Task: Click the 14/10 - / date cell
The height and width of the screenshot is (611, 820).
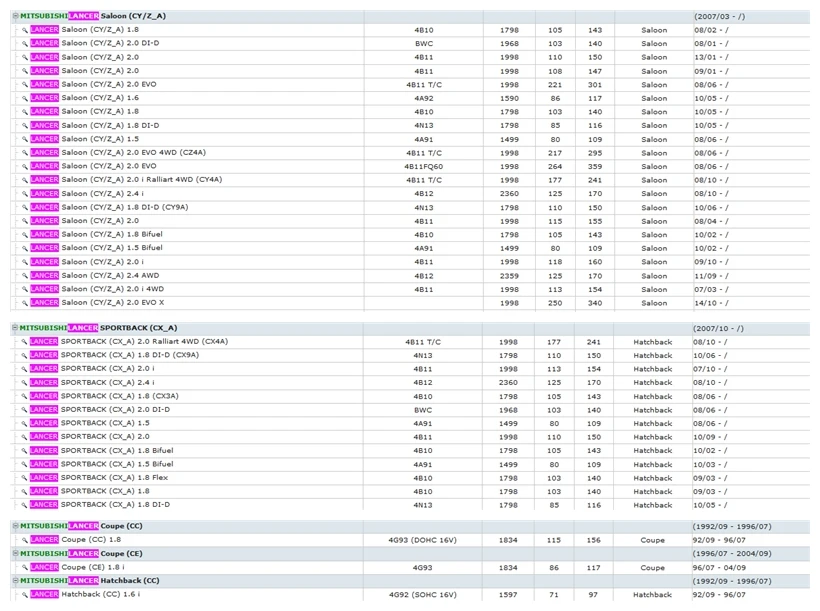Action: click(711, 303)
